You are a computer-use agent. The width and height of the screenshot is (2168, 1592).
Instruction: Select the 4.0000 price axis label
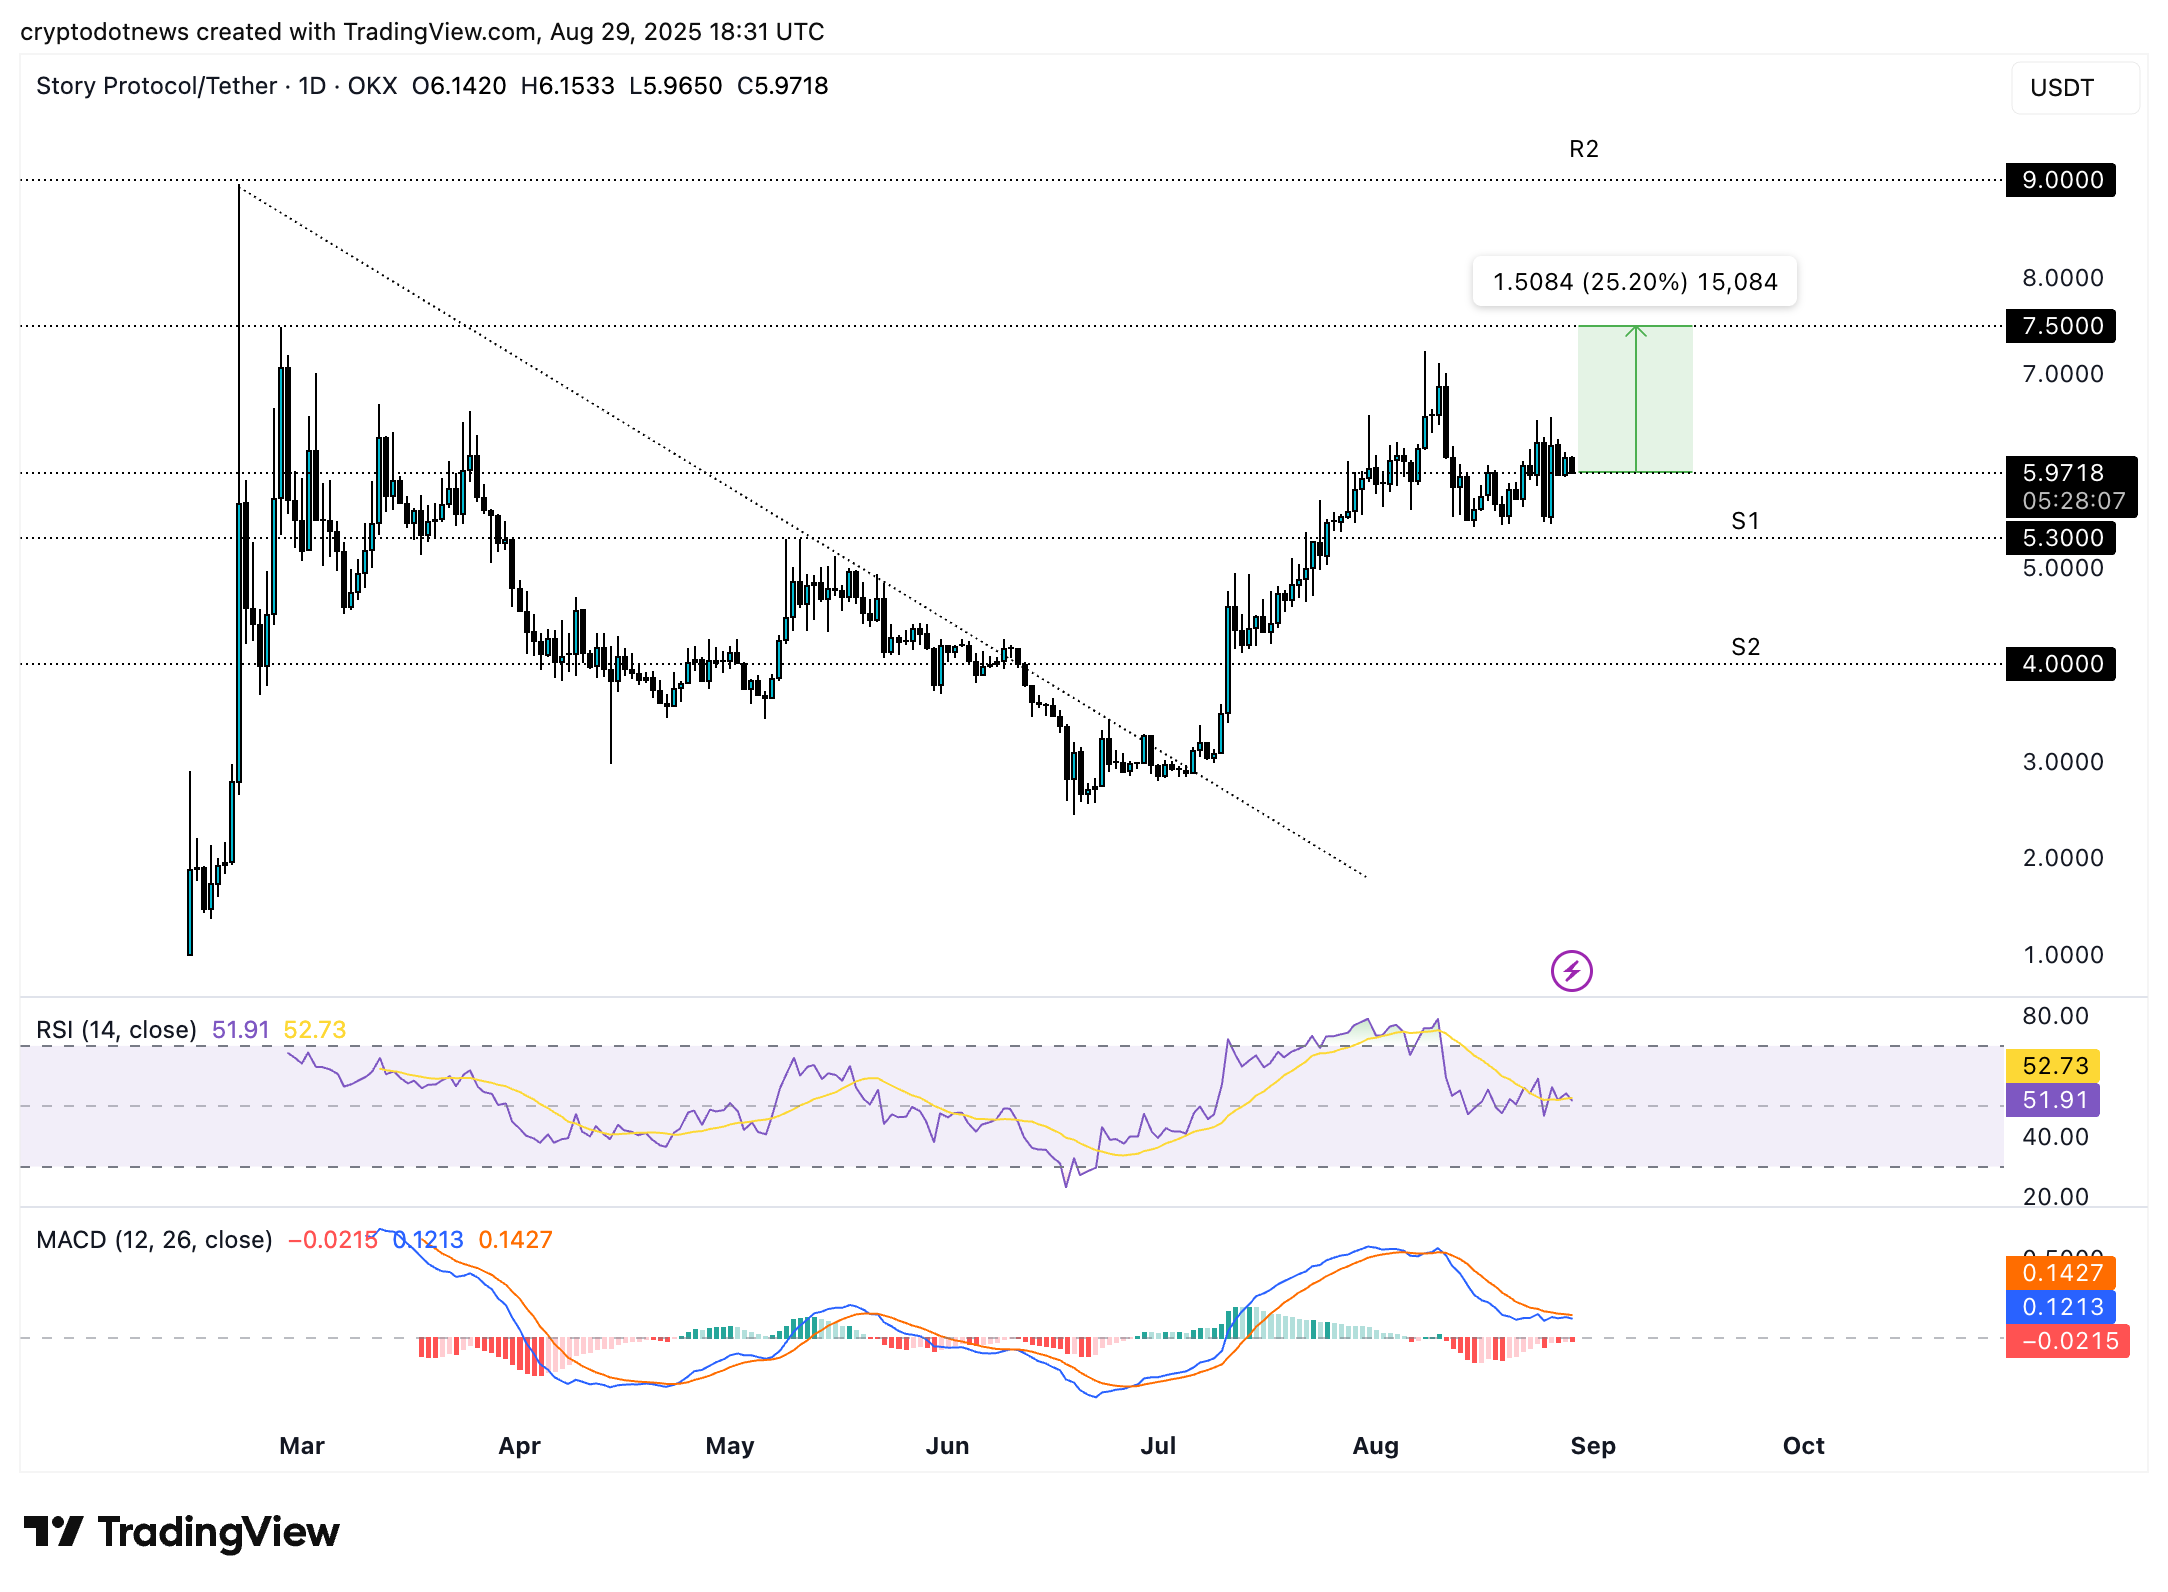(2060, 664)
